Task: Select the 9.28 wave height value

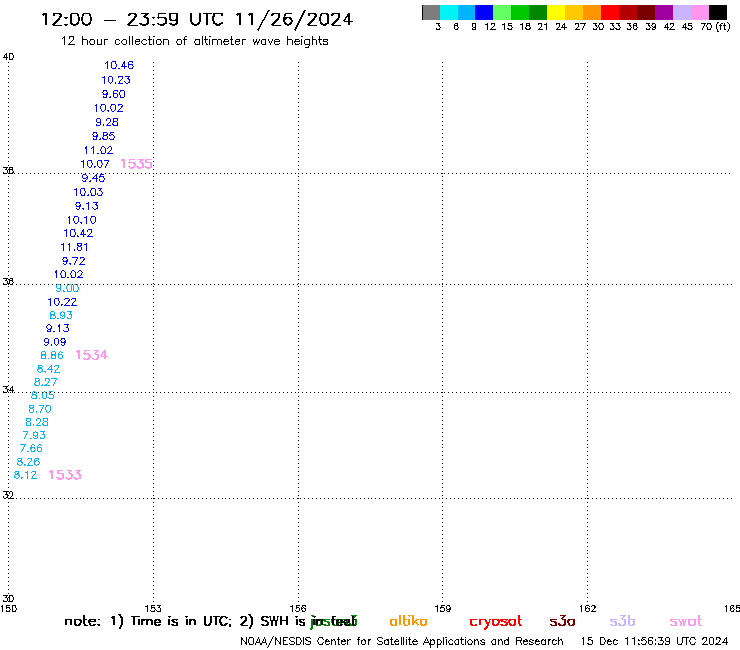Action: tap(107, 122)
